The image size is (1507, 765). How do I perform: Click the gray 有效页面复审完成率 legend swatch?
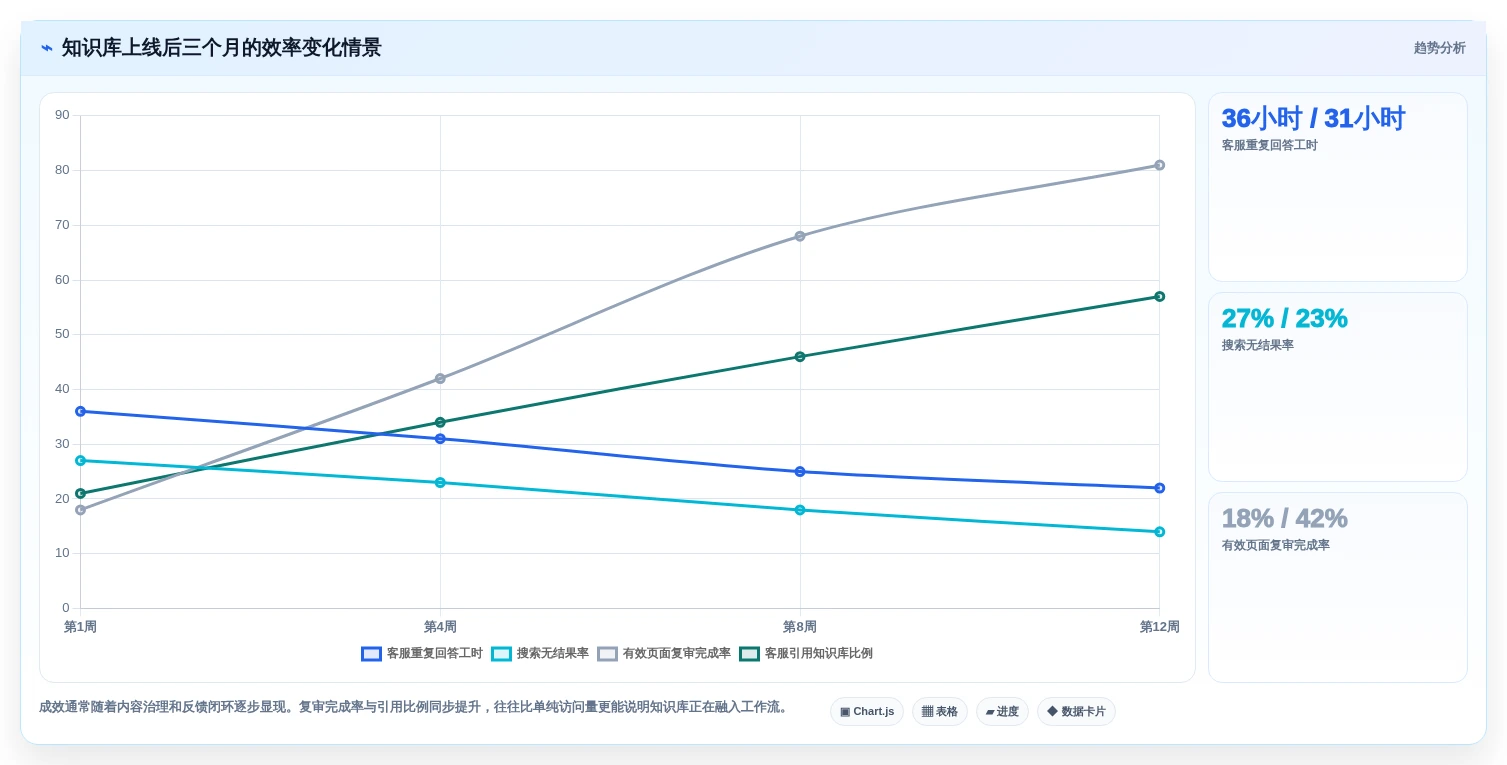(x=607, y=654)
